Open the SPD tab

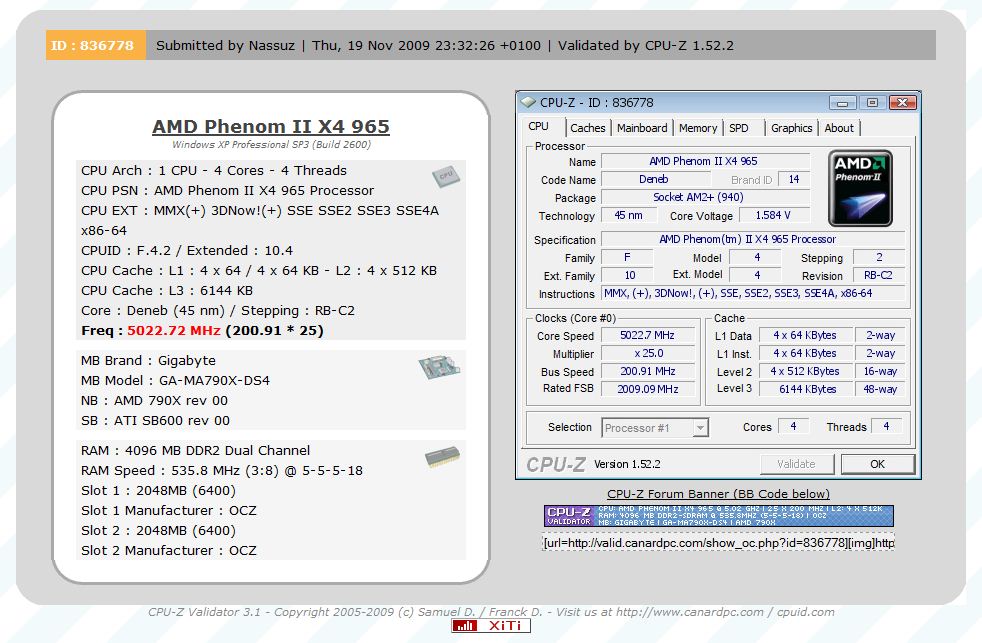[739, 128]
